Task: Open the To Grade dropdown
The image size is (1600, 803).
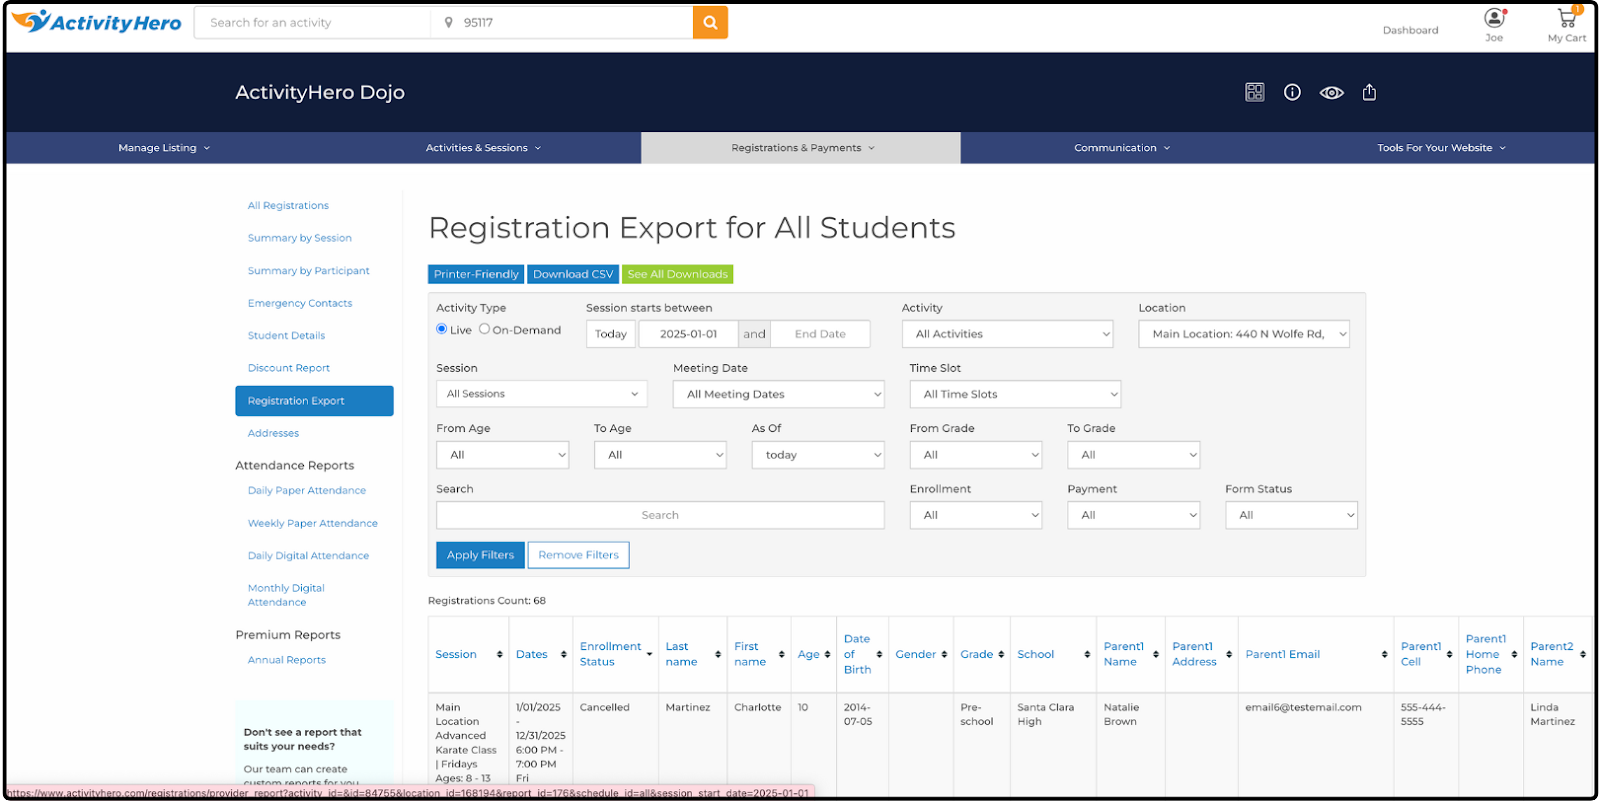Action: click(x=1134, y=455)
